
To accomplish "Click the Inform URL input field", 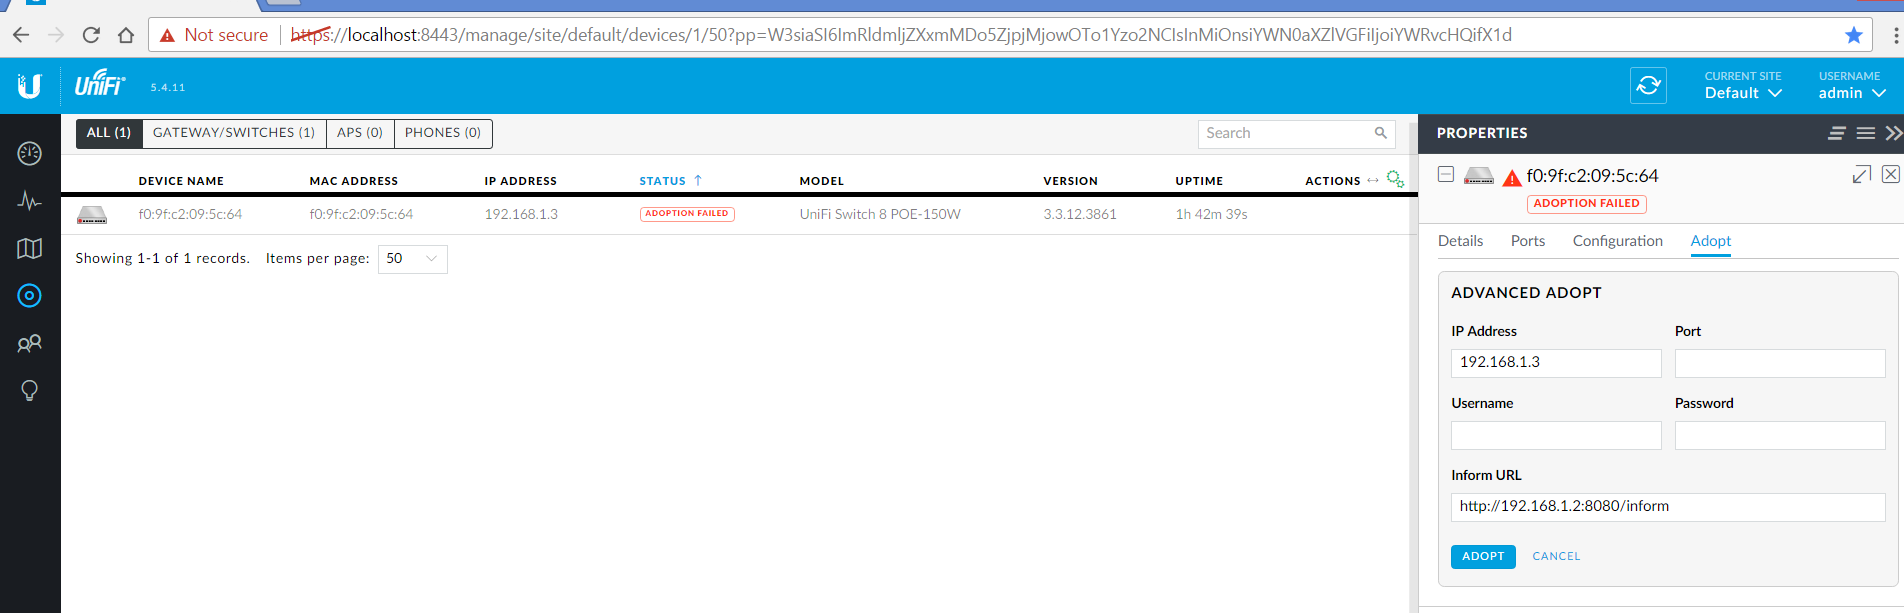I will point(1668,507).
